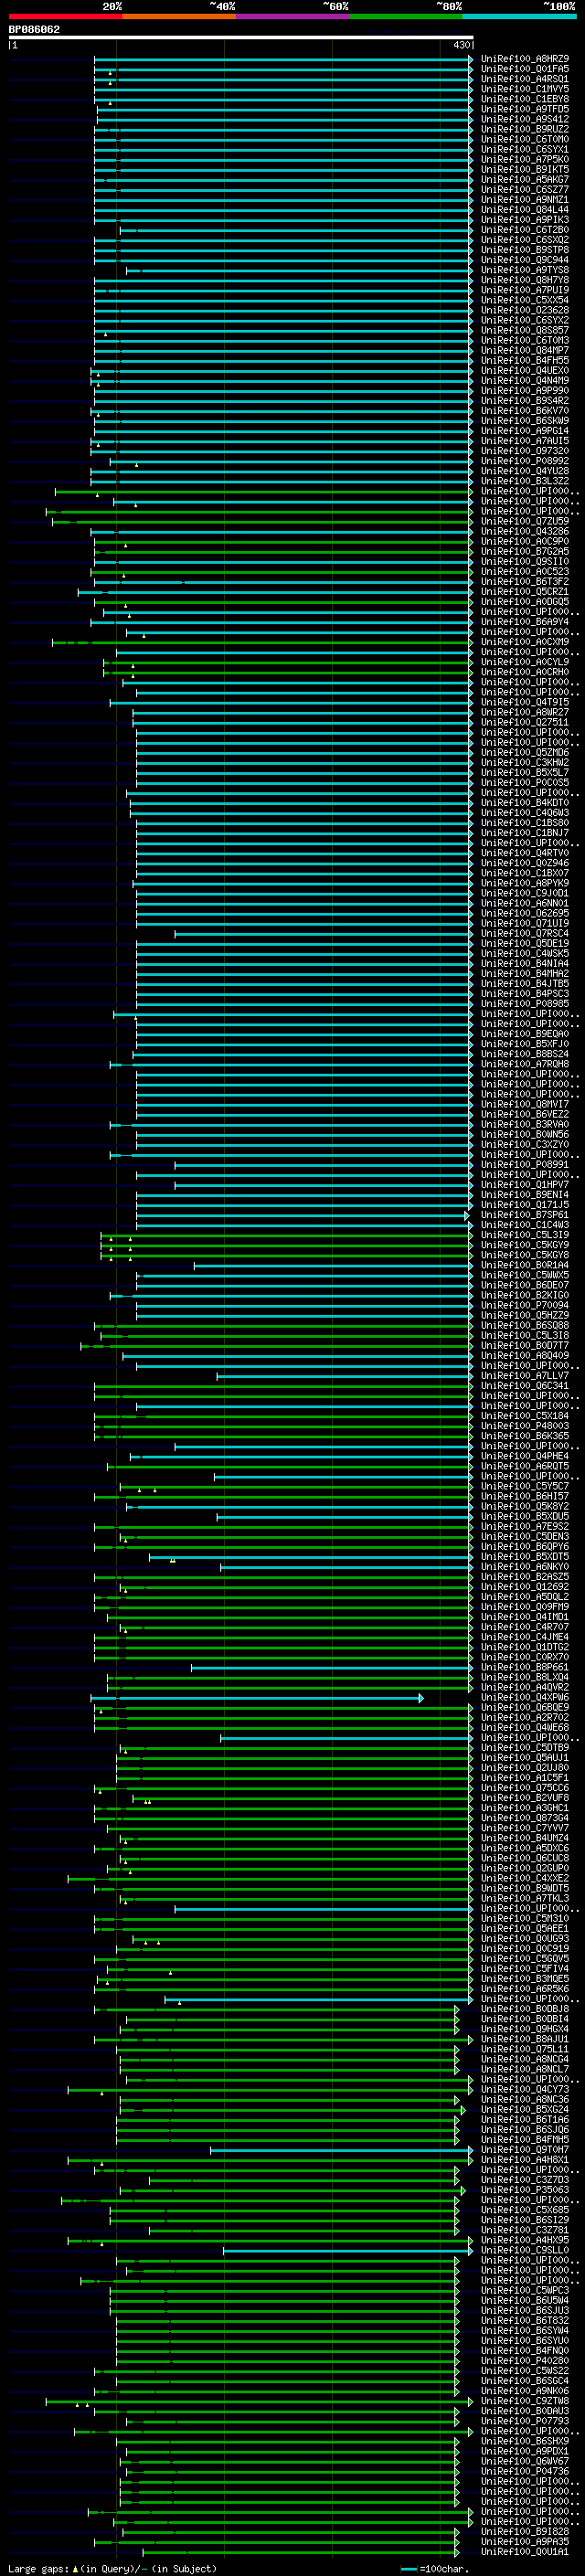Viewport: 585px width, 2576px height.
Task: Select the UniRef100_Q27511 label
Action: click(x=525, y=722)
